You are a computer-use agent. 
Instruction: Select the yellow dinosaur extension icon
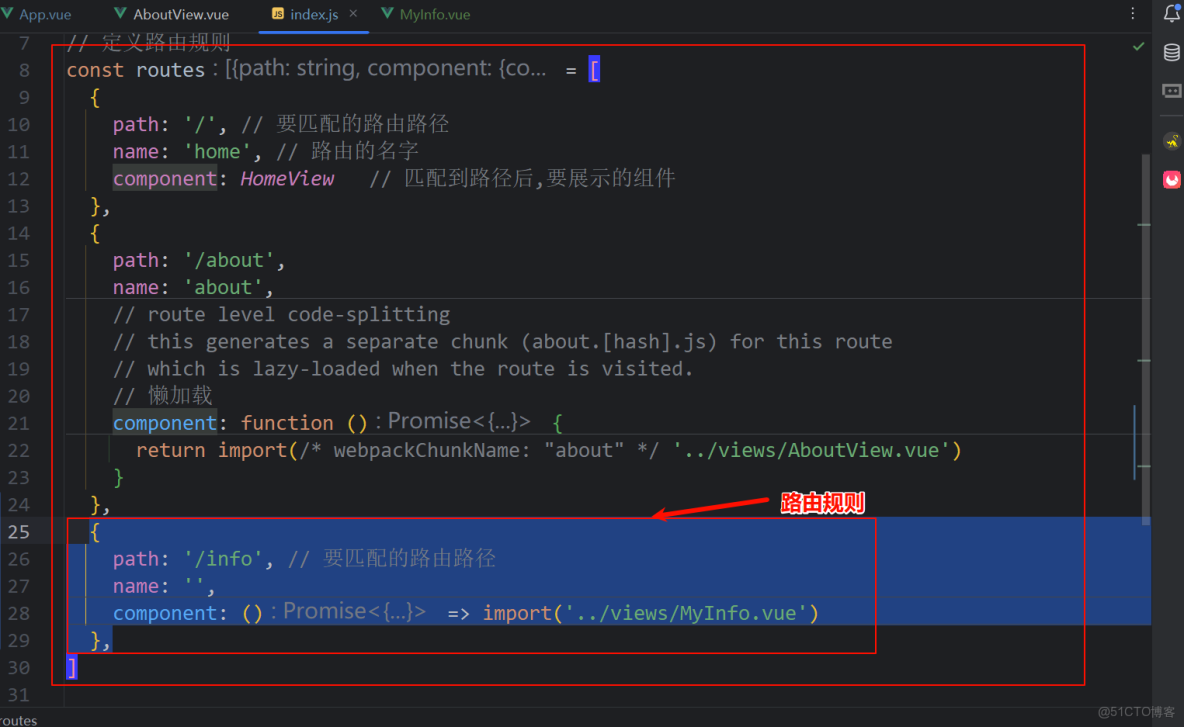coord(1171,142)
